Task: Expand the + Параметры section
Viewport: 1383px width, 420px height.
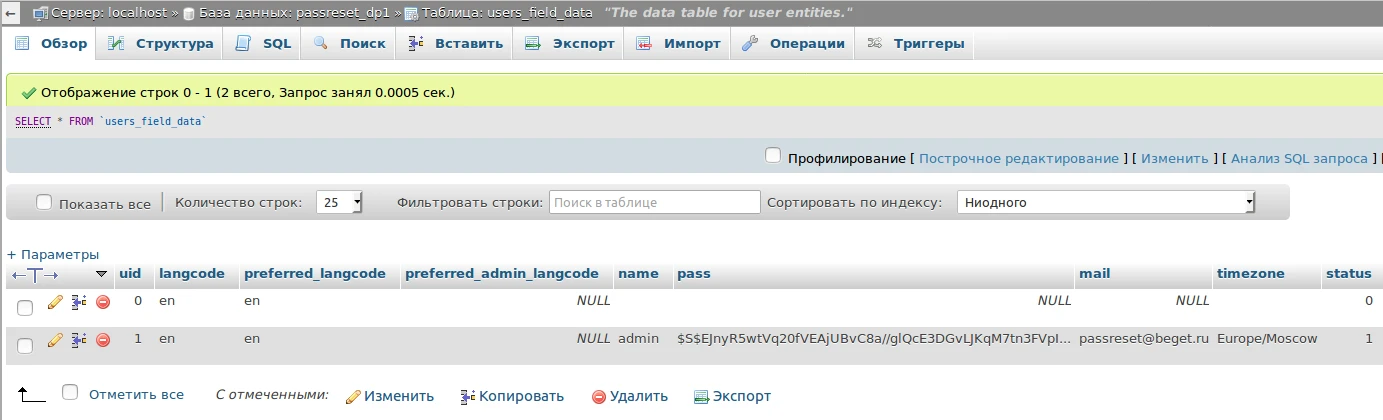Action: 53,254
